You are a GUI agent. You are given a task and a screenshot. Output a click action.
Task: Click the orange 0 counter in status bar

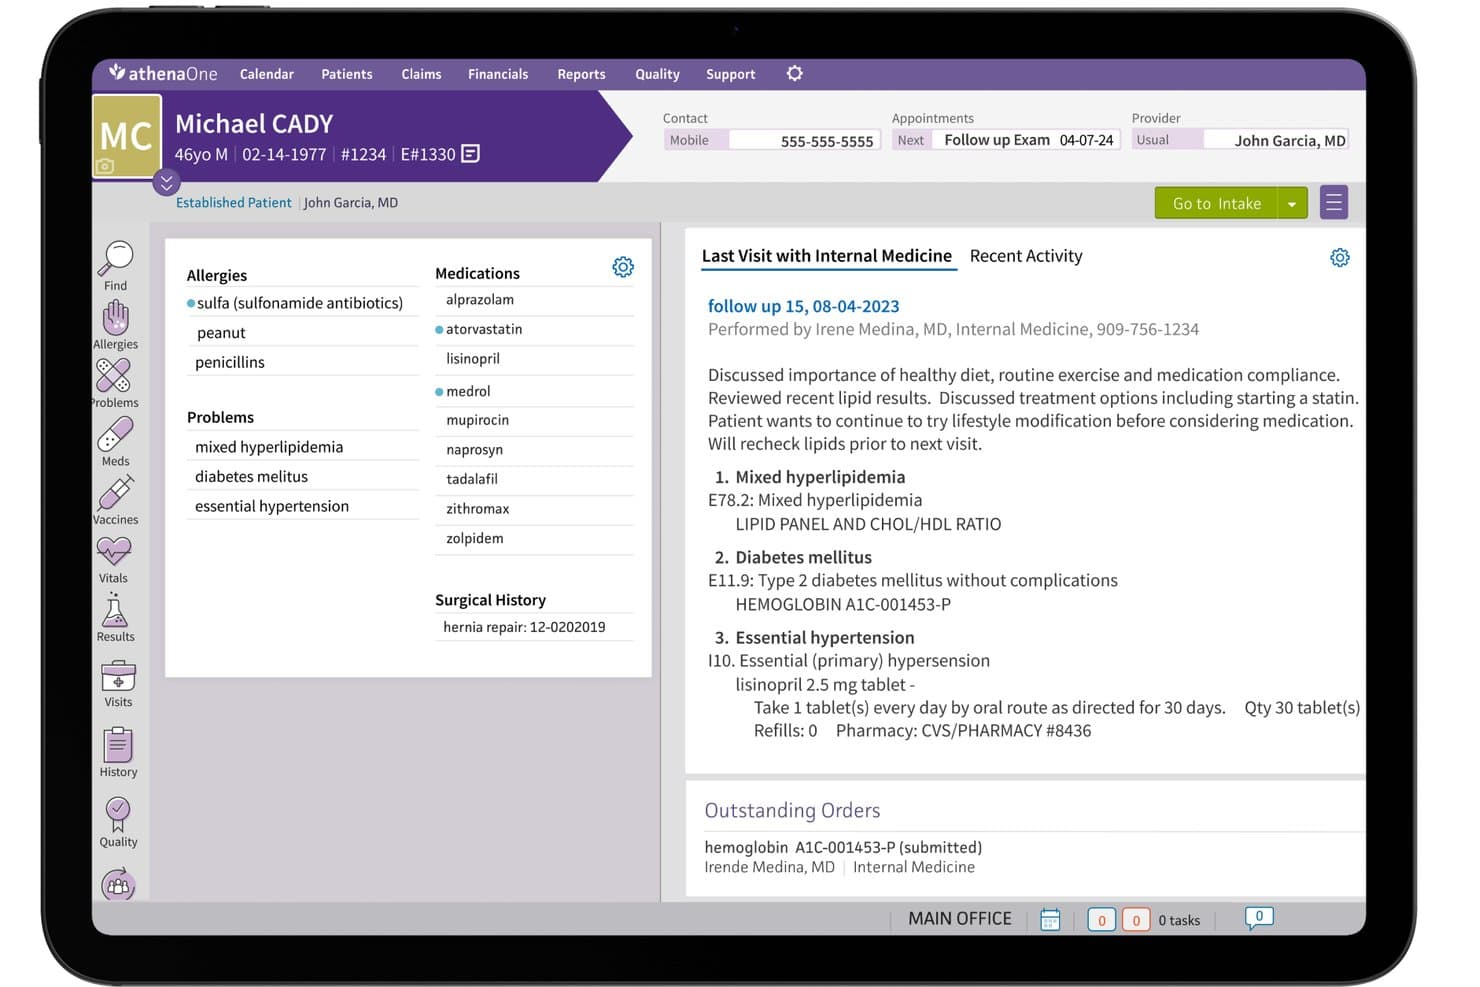pyautogui.click(x=1136, y=920)
